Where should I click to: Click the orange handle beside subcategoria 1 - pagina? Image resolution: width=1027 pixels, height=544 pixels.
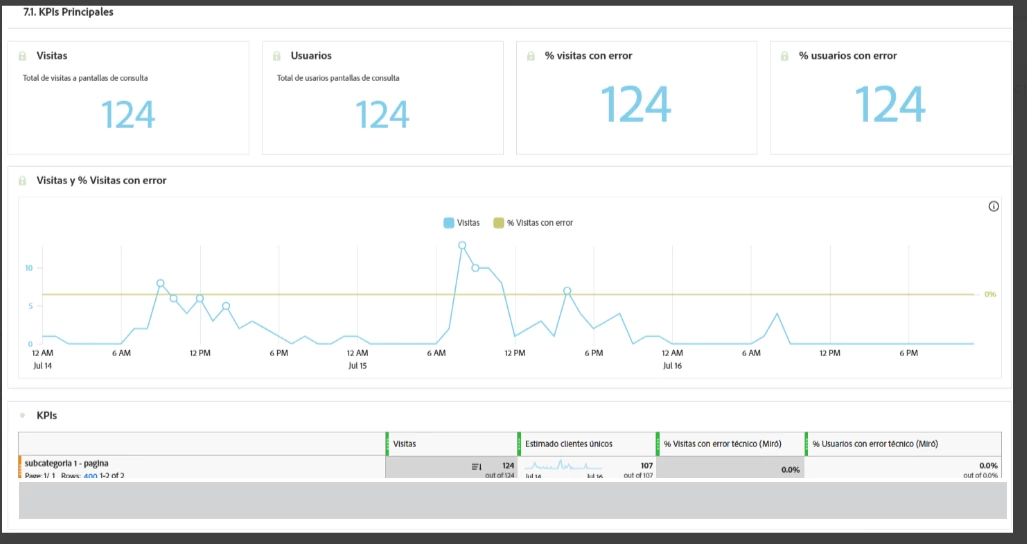[20, 467]
